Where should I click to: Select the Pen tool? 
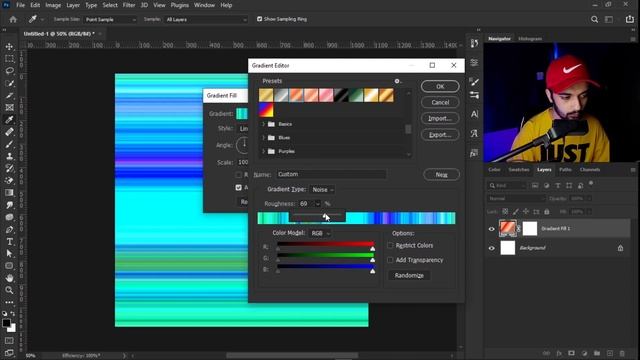9,229
